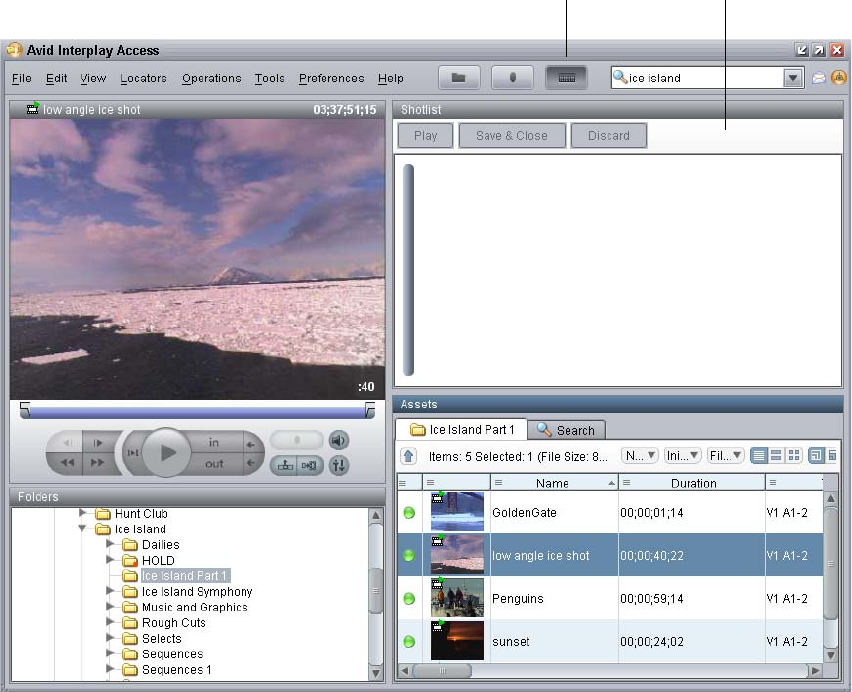852x692 pixels.
Task: Expand the HOLD folder
Action: pos(110,559)
